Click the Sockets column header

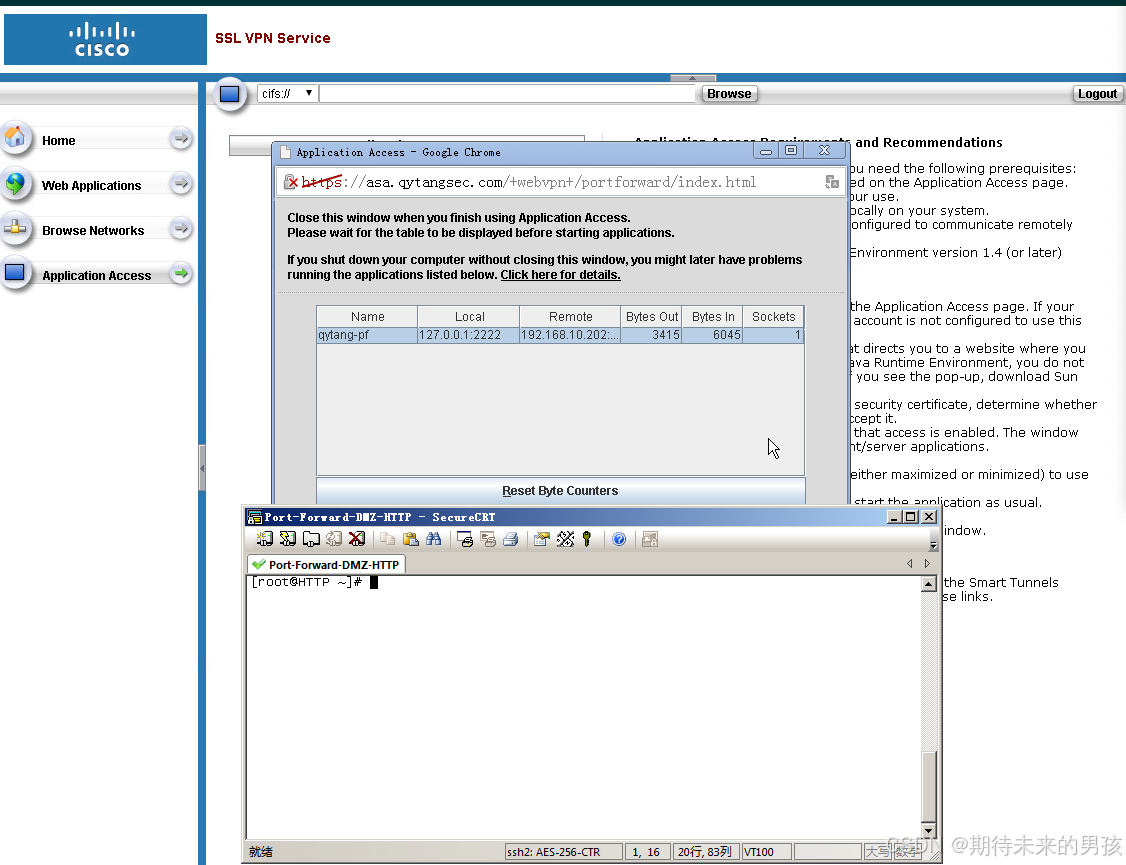point(773,317)
